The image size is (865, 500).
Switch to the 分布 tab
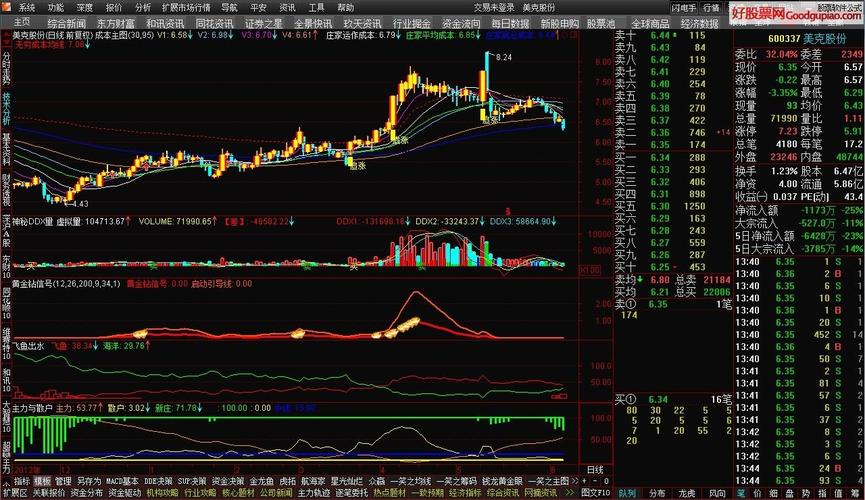(657, 493)
